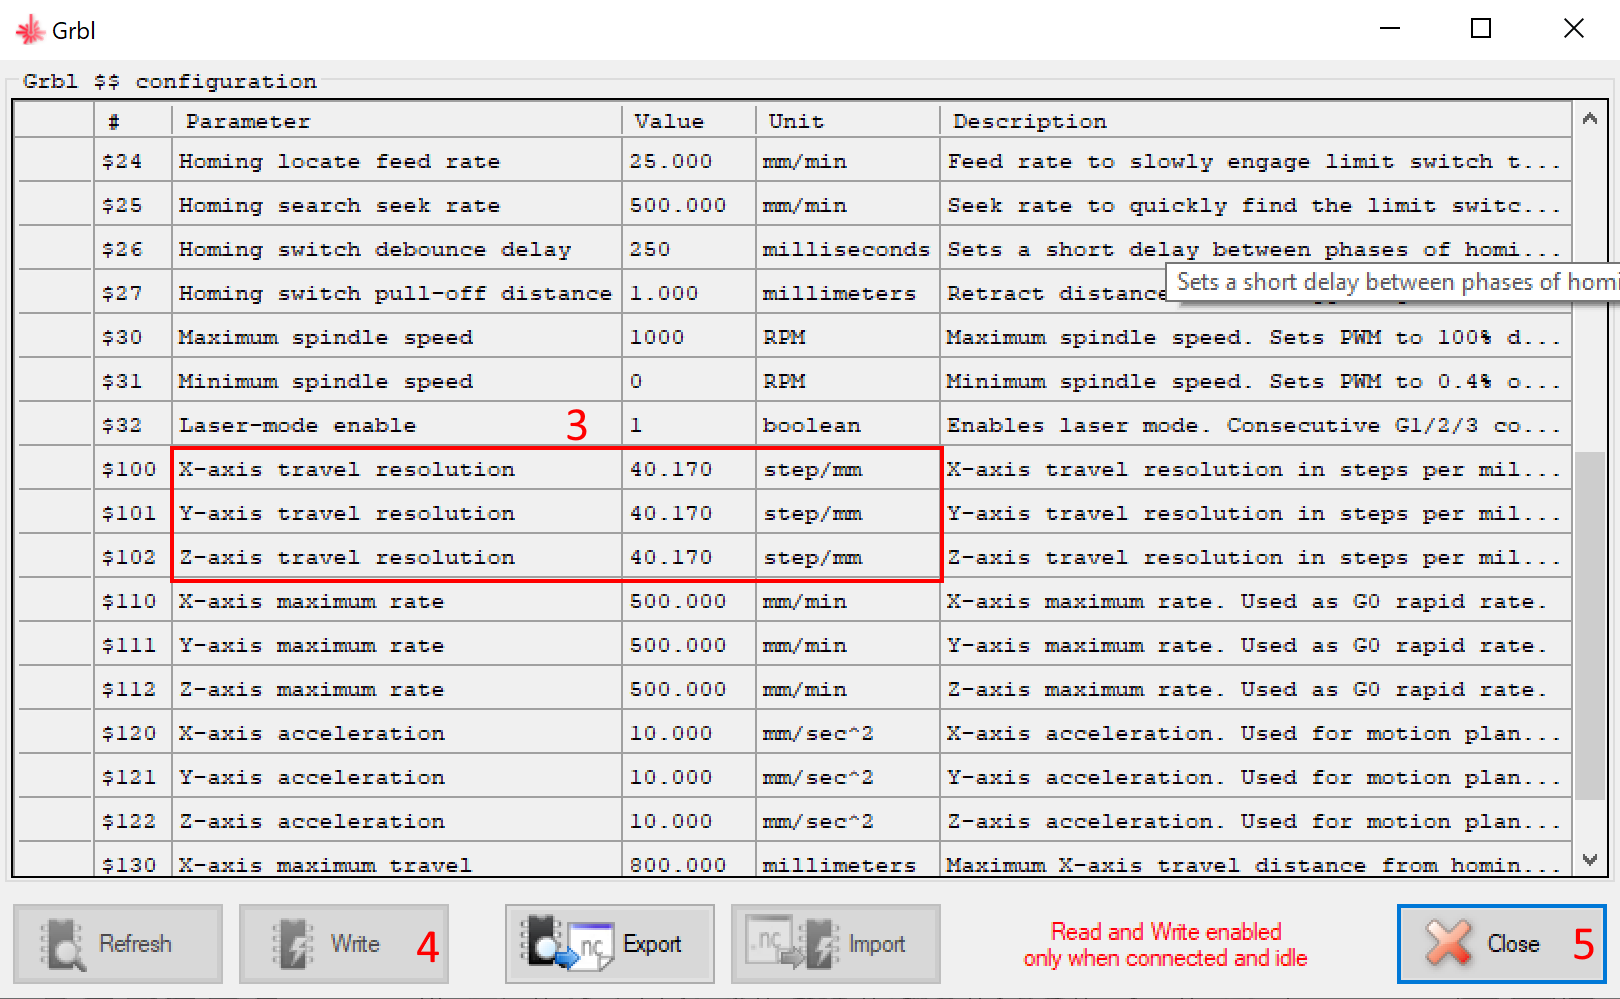The width and height of the screenshot is (1620, 999).
Task: Click the Unit column header
Action: click(848, 121)
